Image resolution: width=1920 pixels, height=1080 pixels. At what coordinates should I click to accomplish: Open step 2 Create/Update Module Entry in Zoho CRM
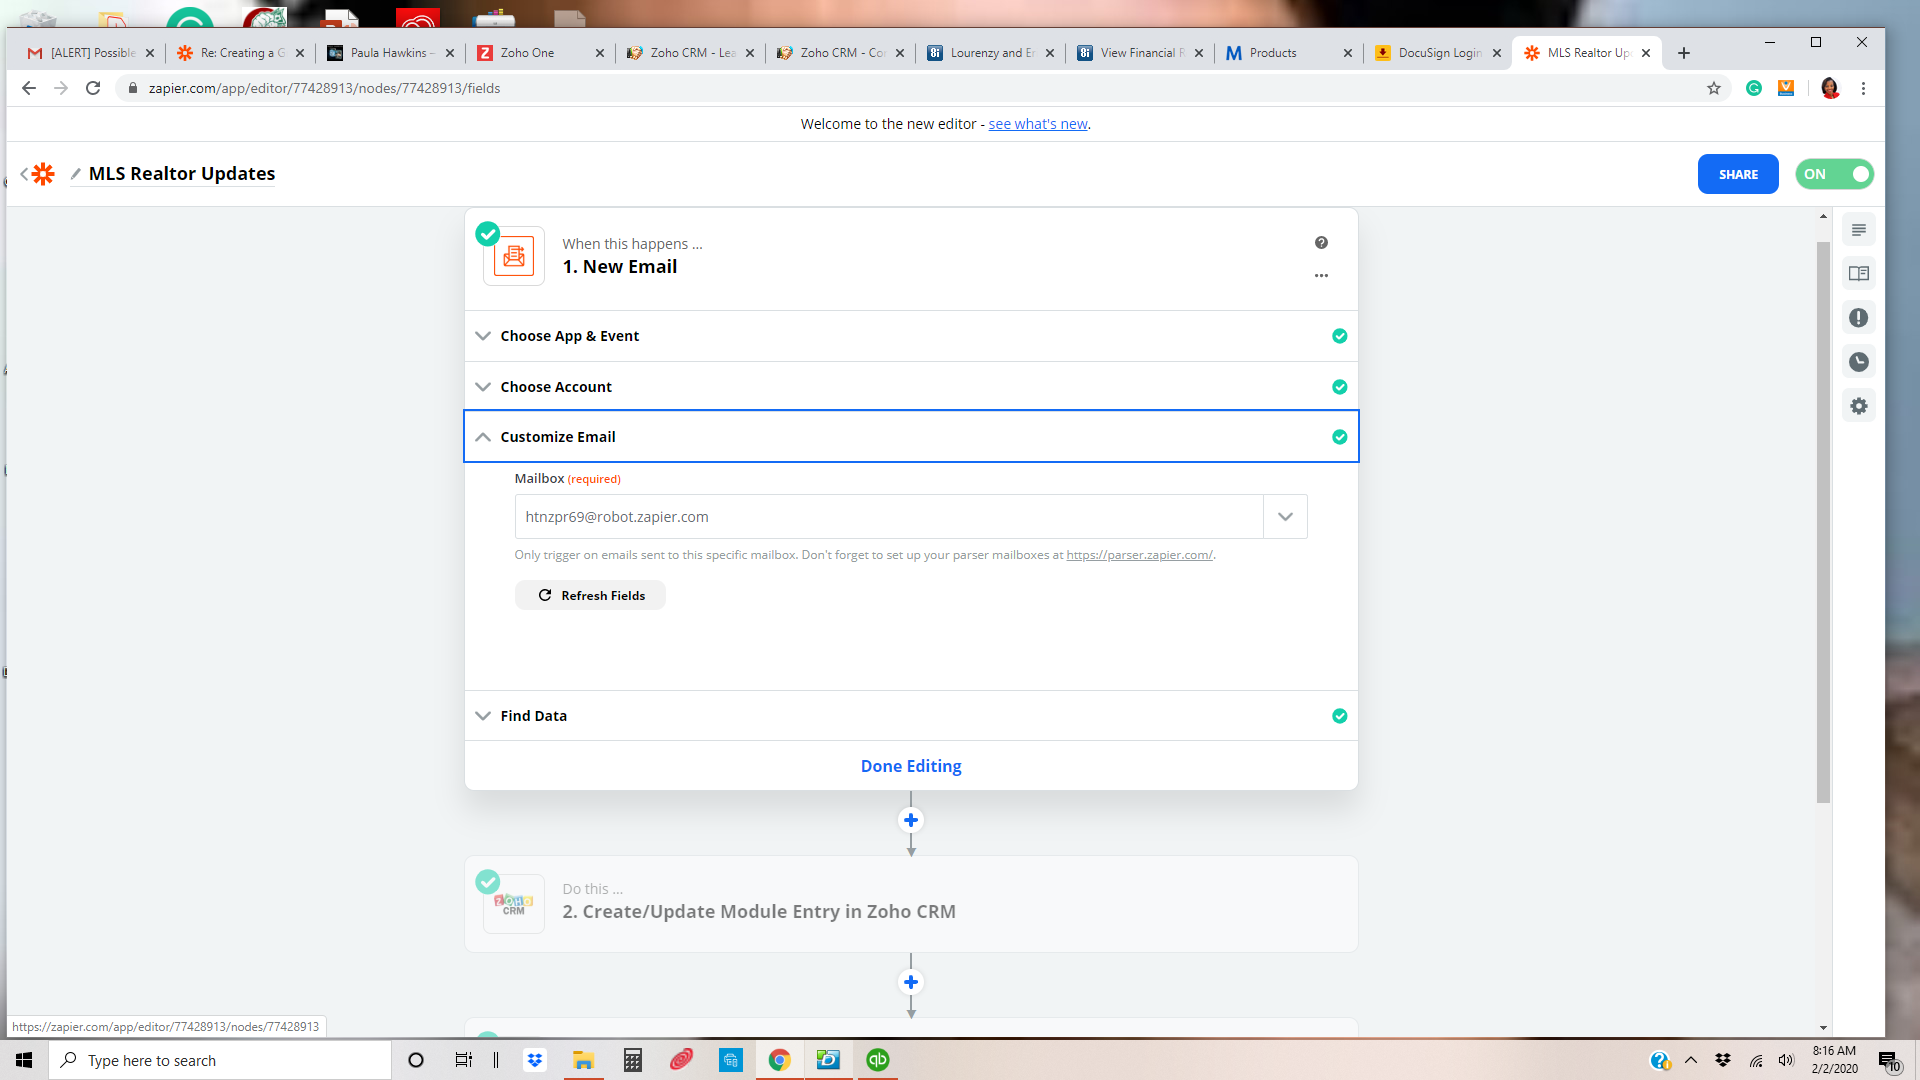tap(911, 904)
